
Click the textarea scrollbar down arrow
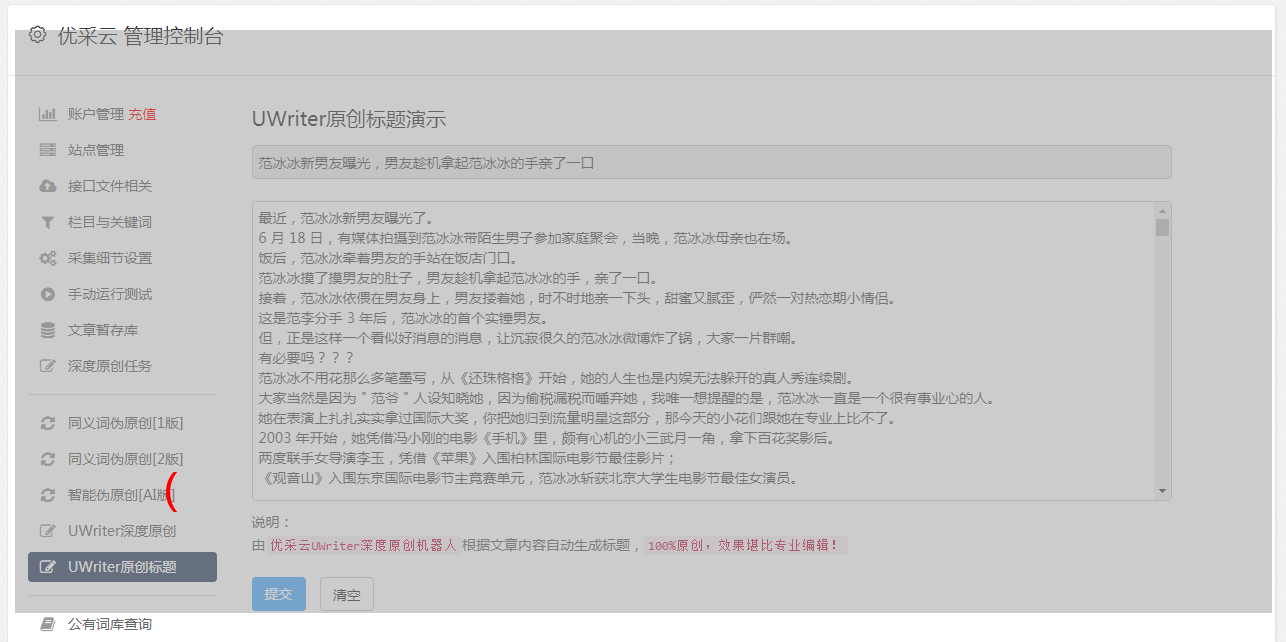pos(1162,490)
